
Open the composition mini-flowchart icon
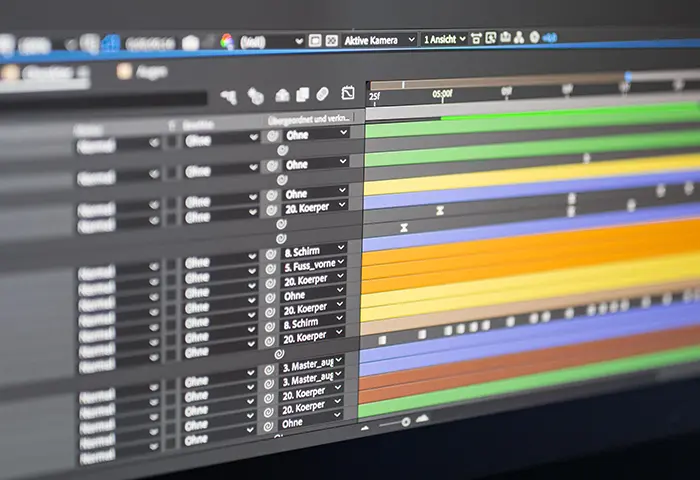(229, 97)
